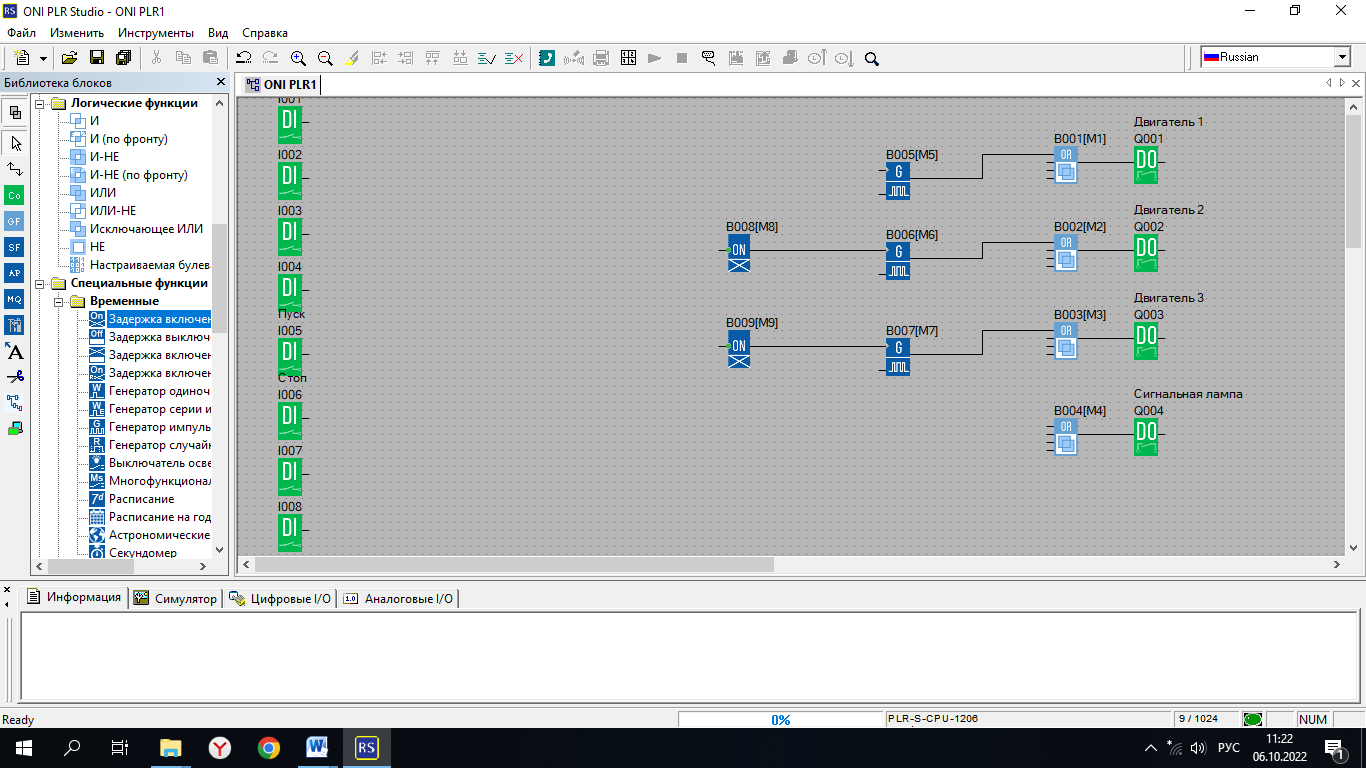Click the green Co constants button
Screen dimensions: 1366x768
(15, 195)
